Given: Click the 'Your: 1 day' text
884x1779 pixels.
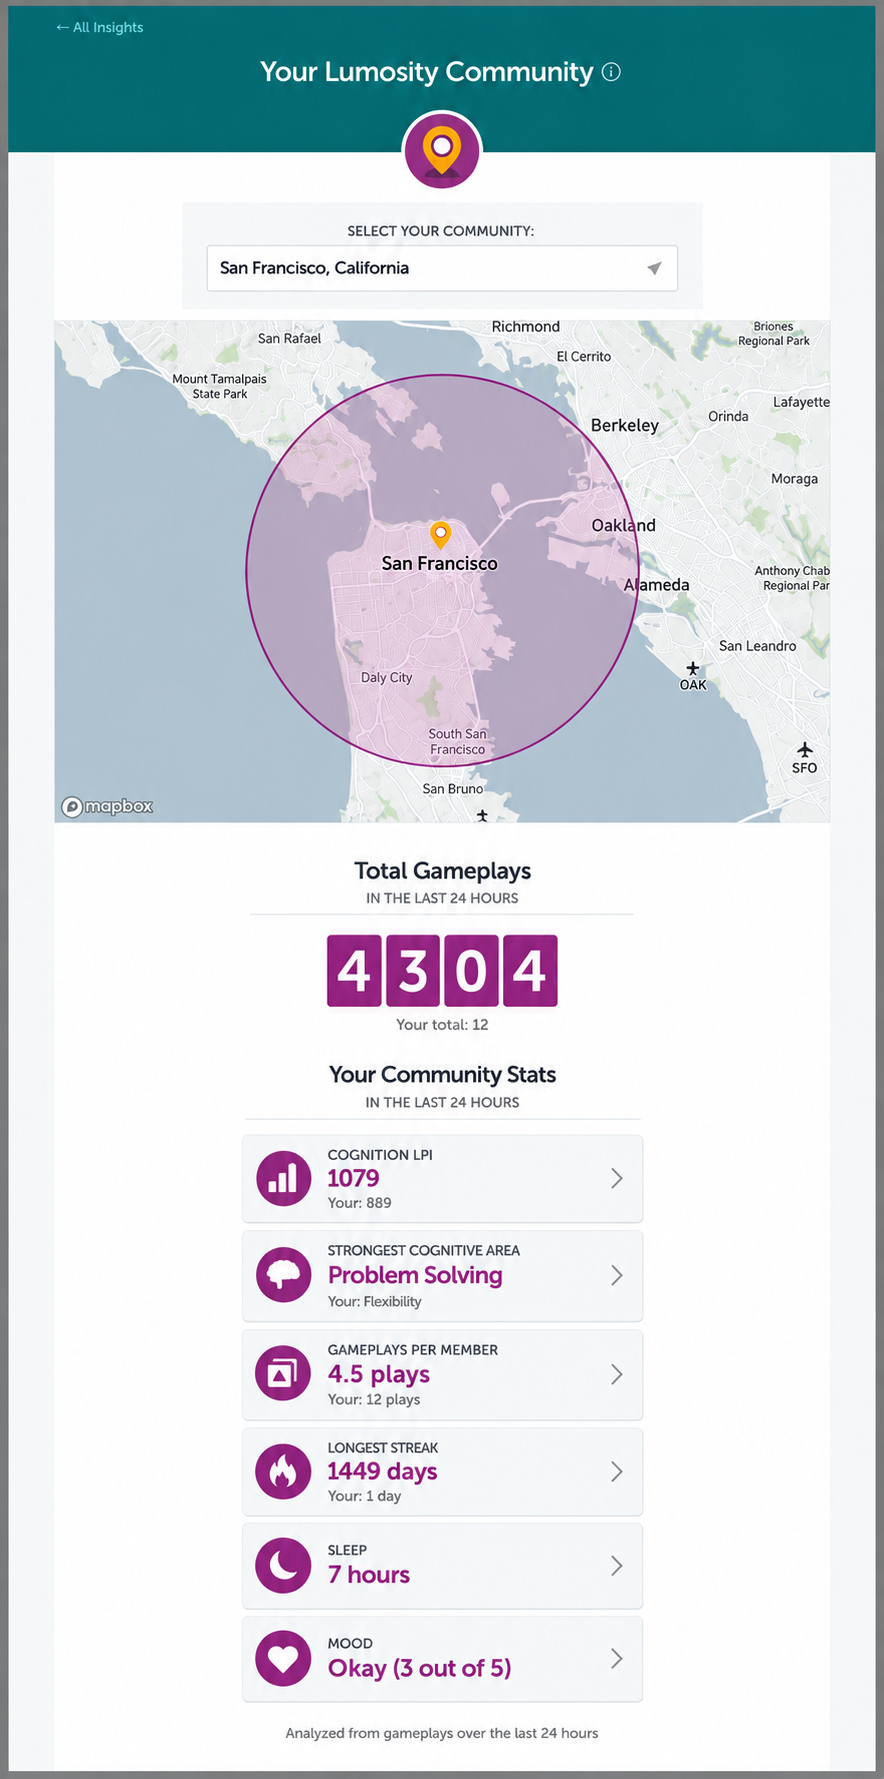Looking at the screenshot, I should [x=365, y=1496].
